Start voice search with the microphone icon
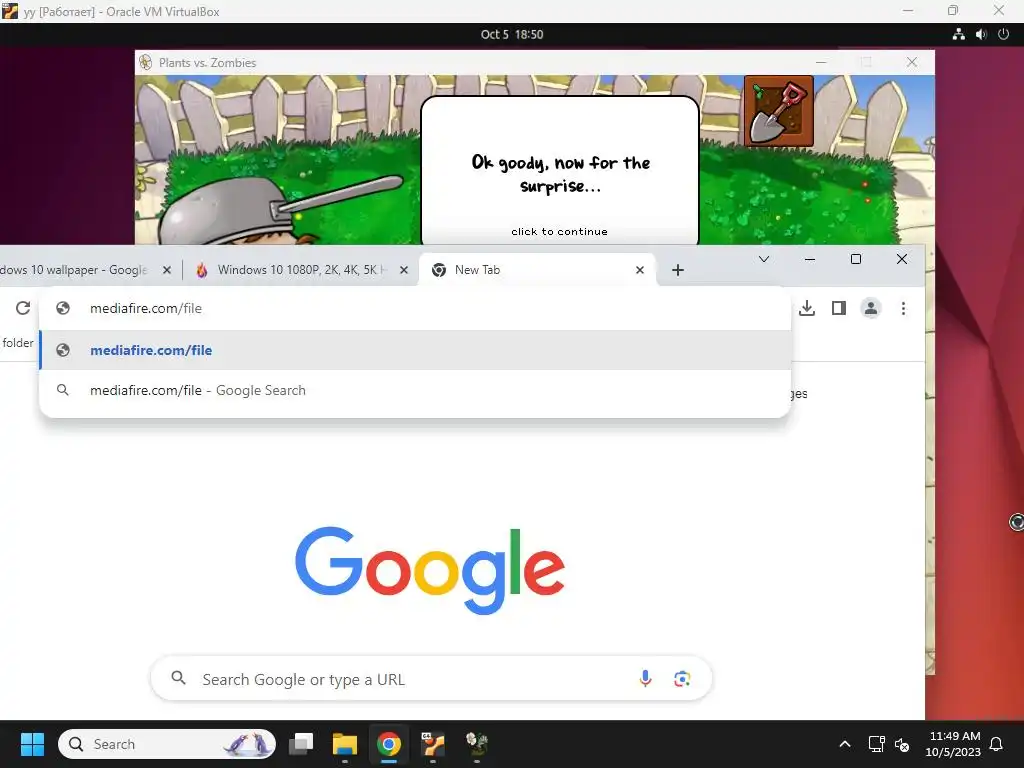1024x768 pixels. 645,679
